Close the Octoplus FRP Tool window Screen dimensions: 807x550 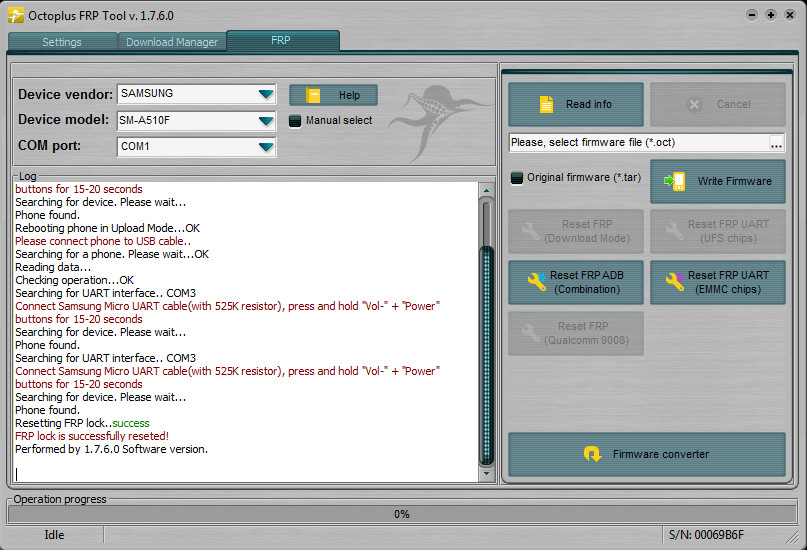[790, 15]
